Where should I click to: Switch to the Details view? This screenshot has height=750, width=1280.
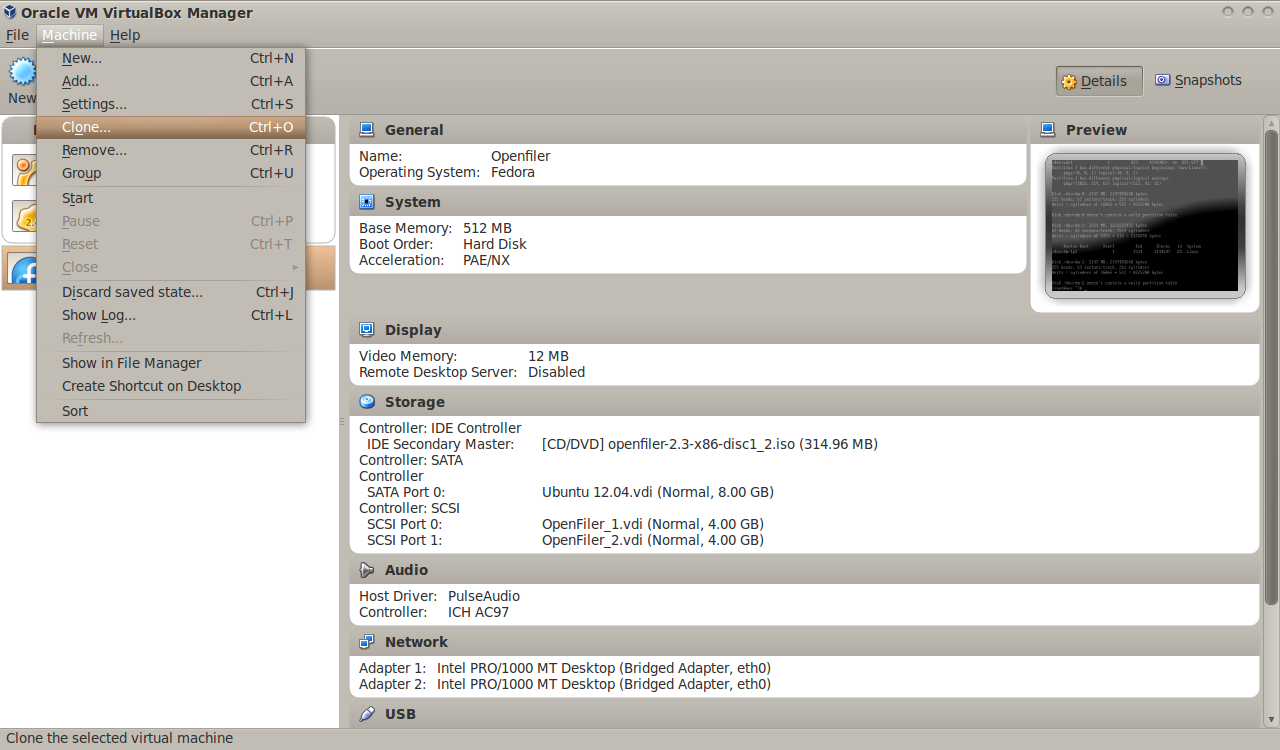1099,81
